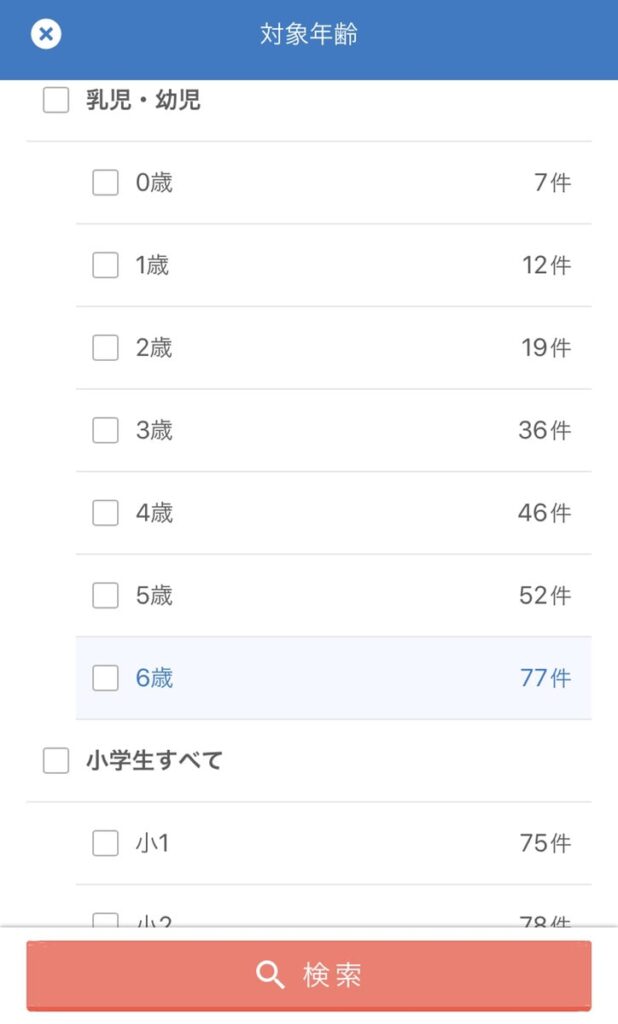Click the 75件 count on 小1 row

545,843
